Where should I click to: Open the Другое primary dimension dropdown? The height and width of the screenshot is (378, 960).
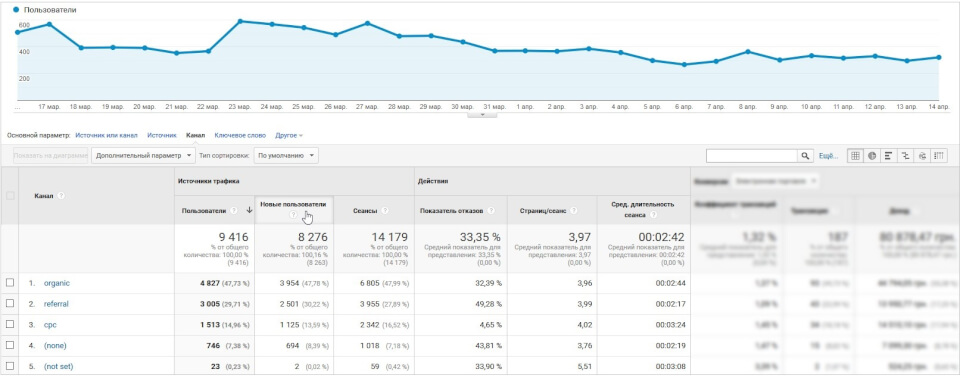[289, 135]
